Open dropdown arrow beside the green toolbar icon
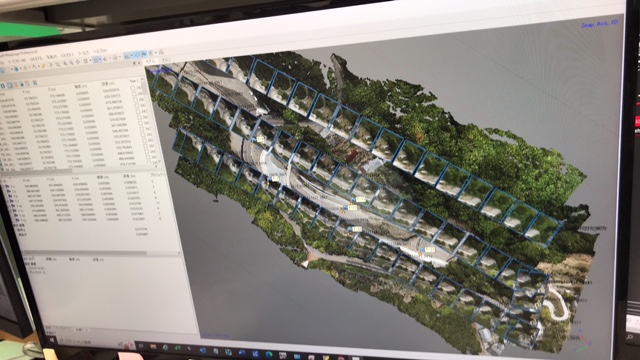Image resolution: width=640 pixels, height=360 pixels. point(156,53)
